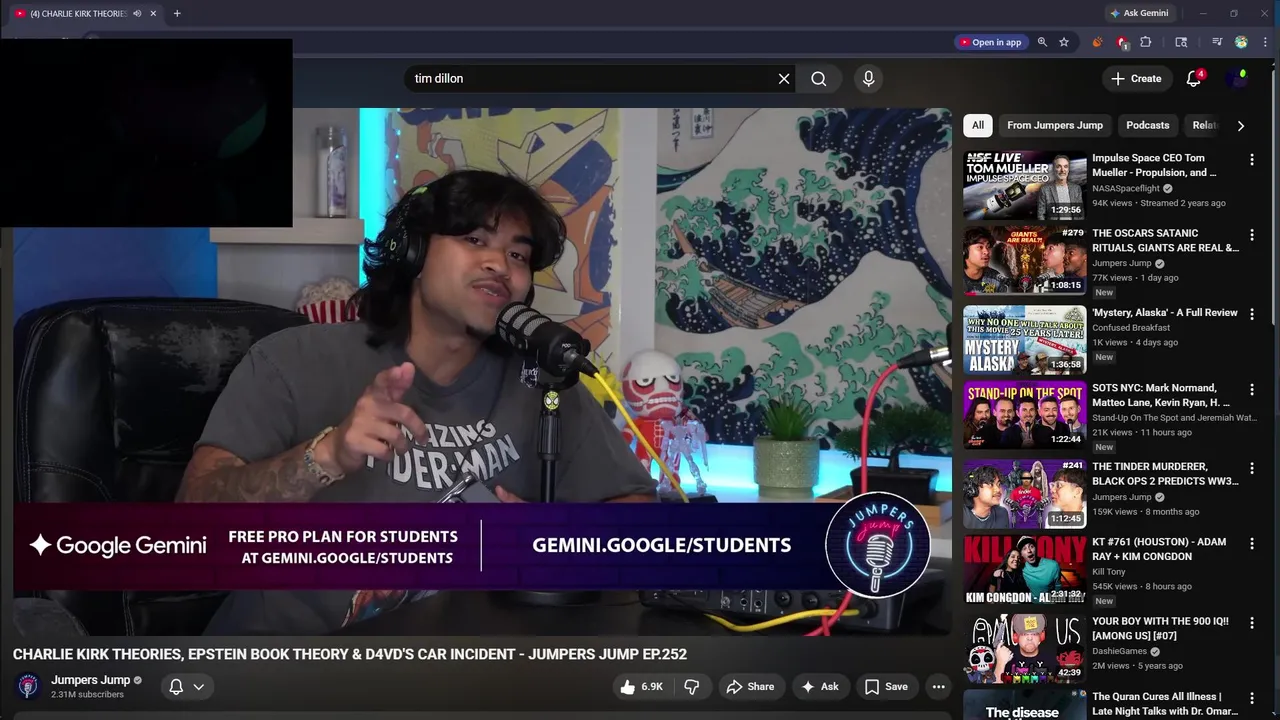Open the Confused Breakfast channel name
Image resolution: width=1280 pixels, height=720 pixels.
pyautogui.click(x=1131, y=328)
